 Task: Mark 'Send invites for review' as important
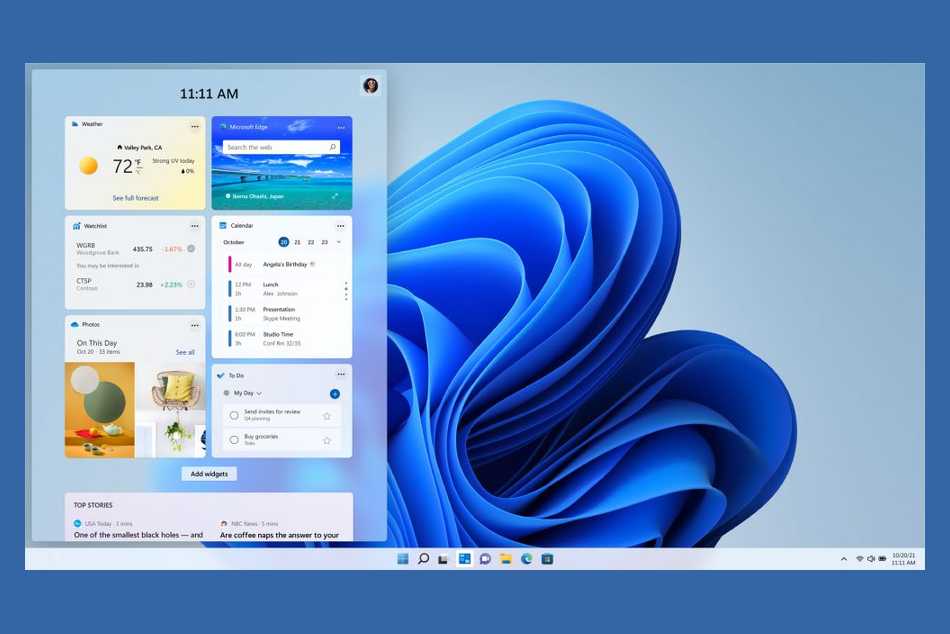click(326, 415)
